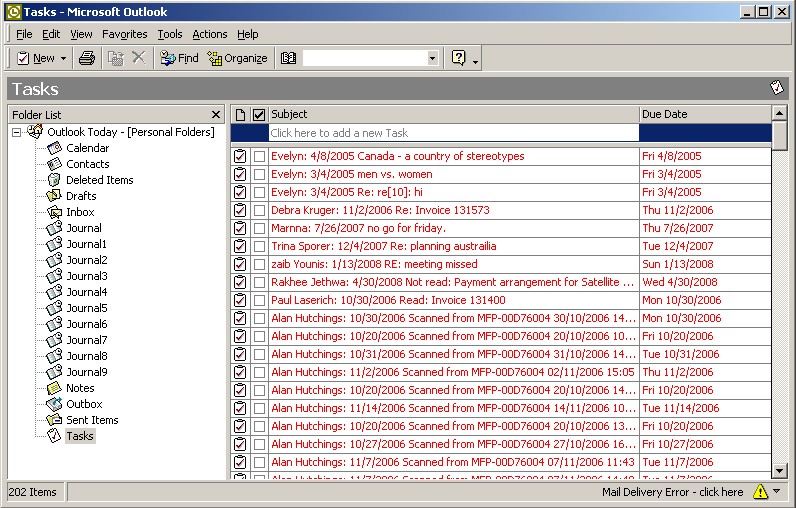Open the Drafts folder icon
Screen dimensions: 796x508
click(x=54, y=196)
